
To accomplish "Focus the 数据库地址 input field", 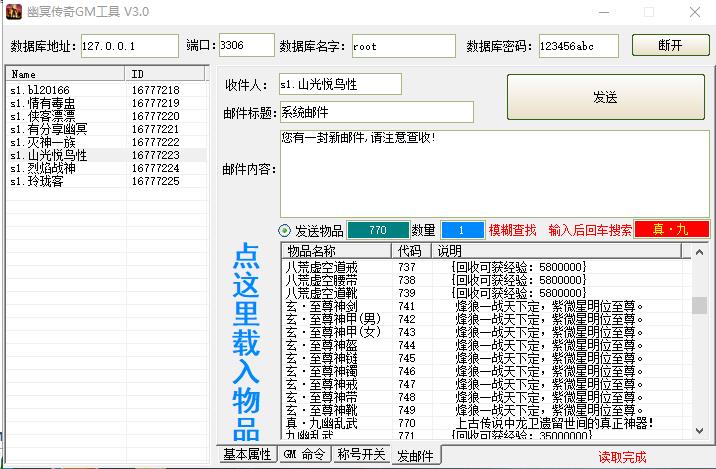I will pyautogui.click(x=129, y=46).
